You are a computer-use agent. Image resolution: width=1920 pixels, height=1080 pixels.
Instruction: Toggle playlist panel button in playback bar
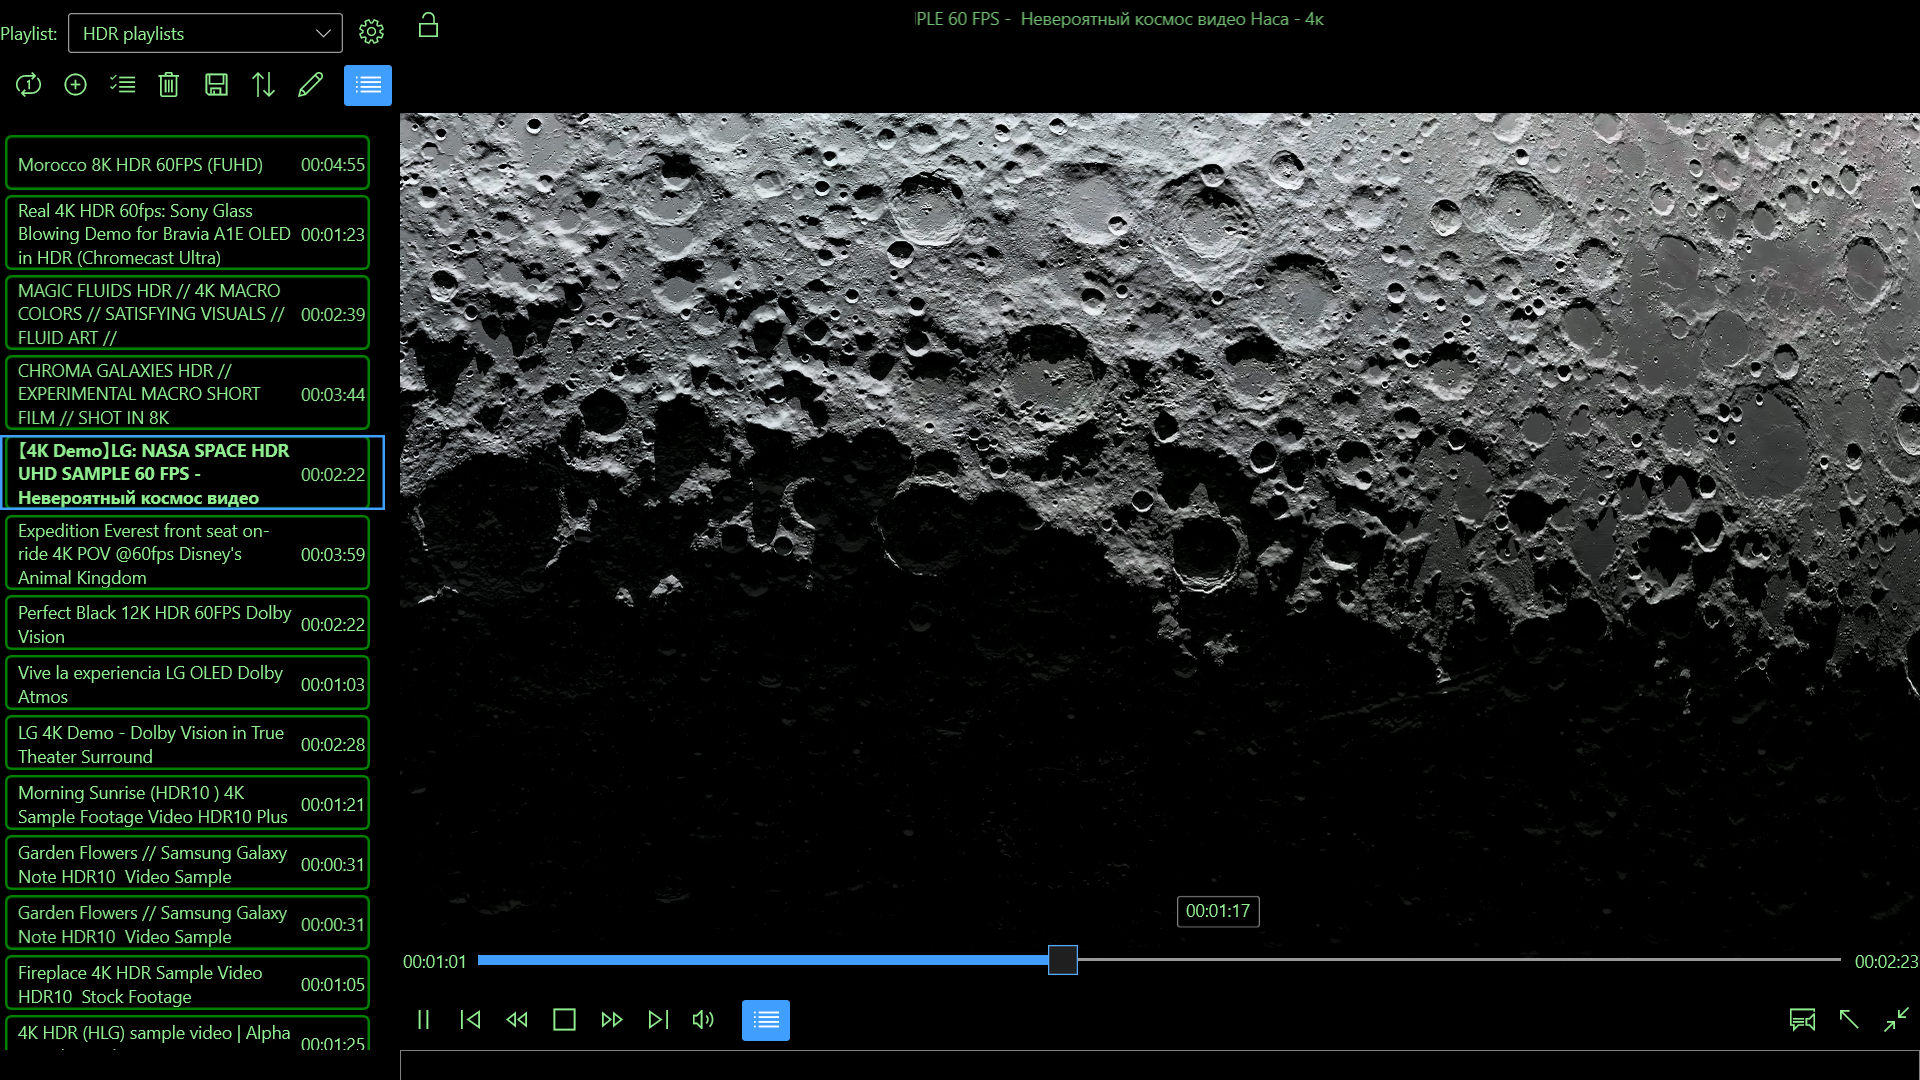click(765, 1020)
